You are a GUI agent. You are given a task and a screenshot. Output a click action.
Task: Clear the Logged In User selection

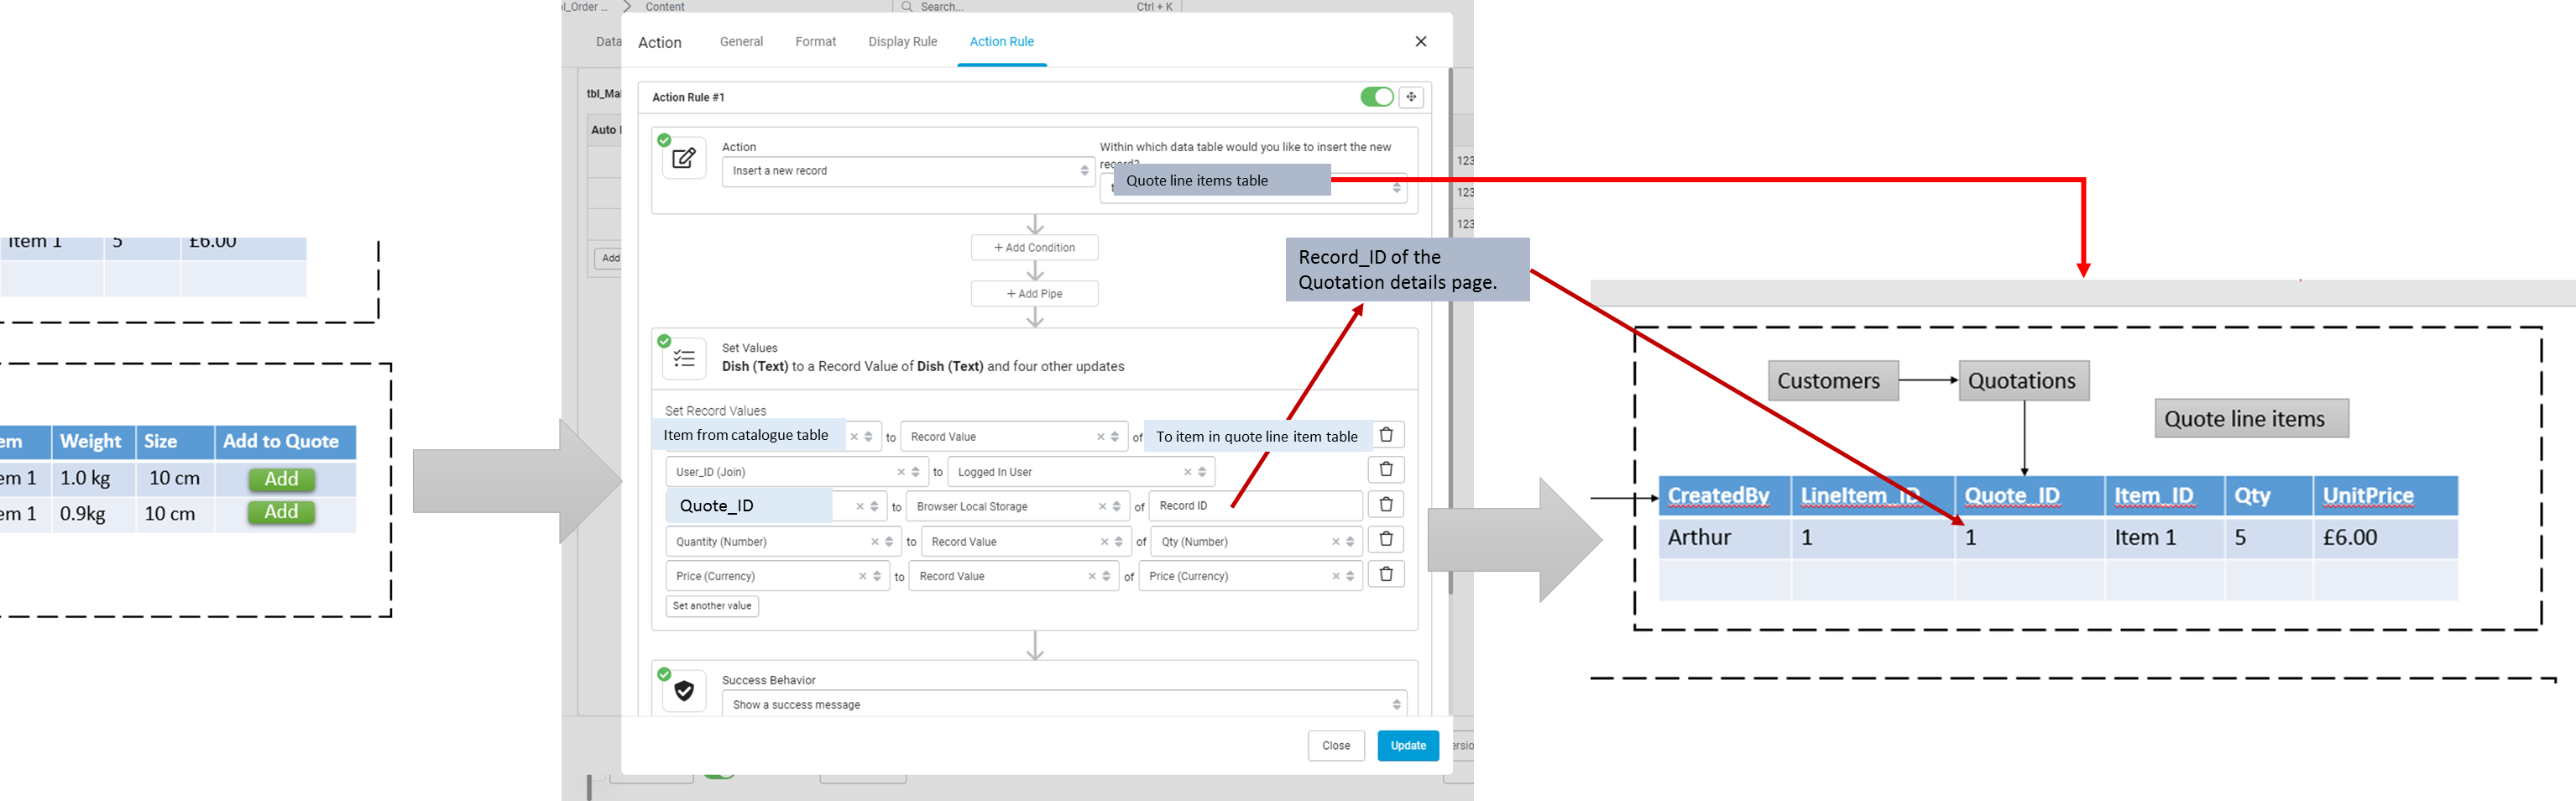[1187, 472]
